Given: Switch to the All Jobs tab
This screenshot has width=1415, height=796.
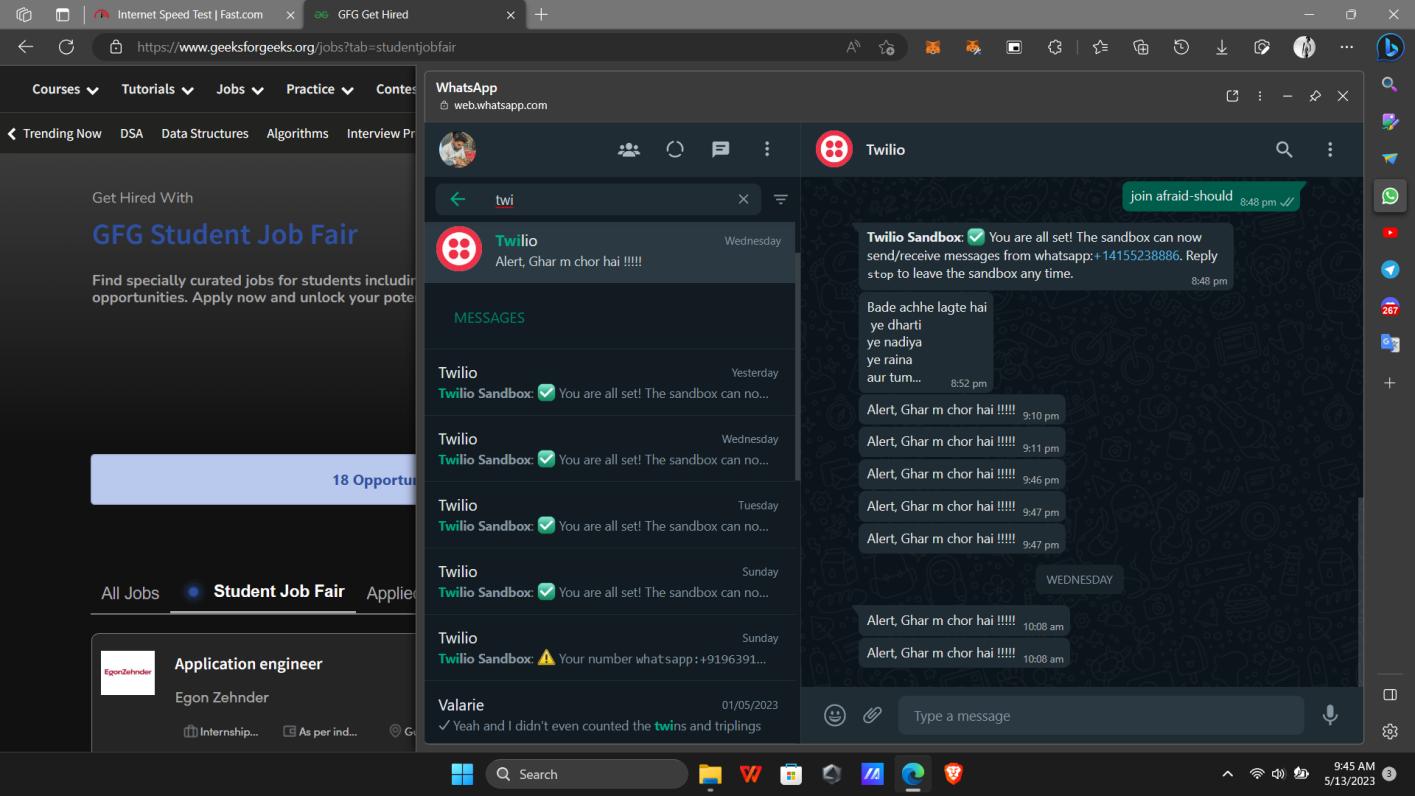Looking at the screenshot, I should pyautogui.click(x=130, y=593).
